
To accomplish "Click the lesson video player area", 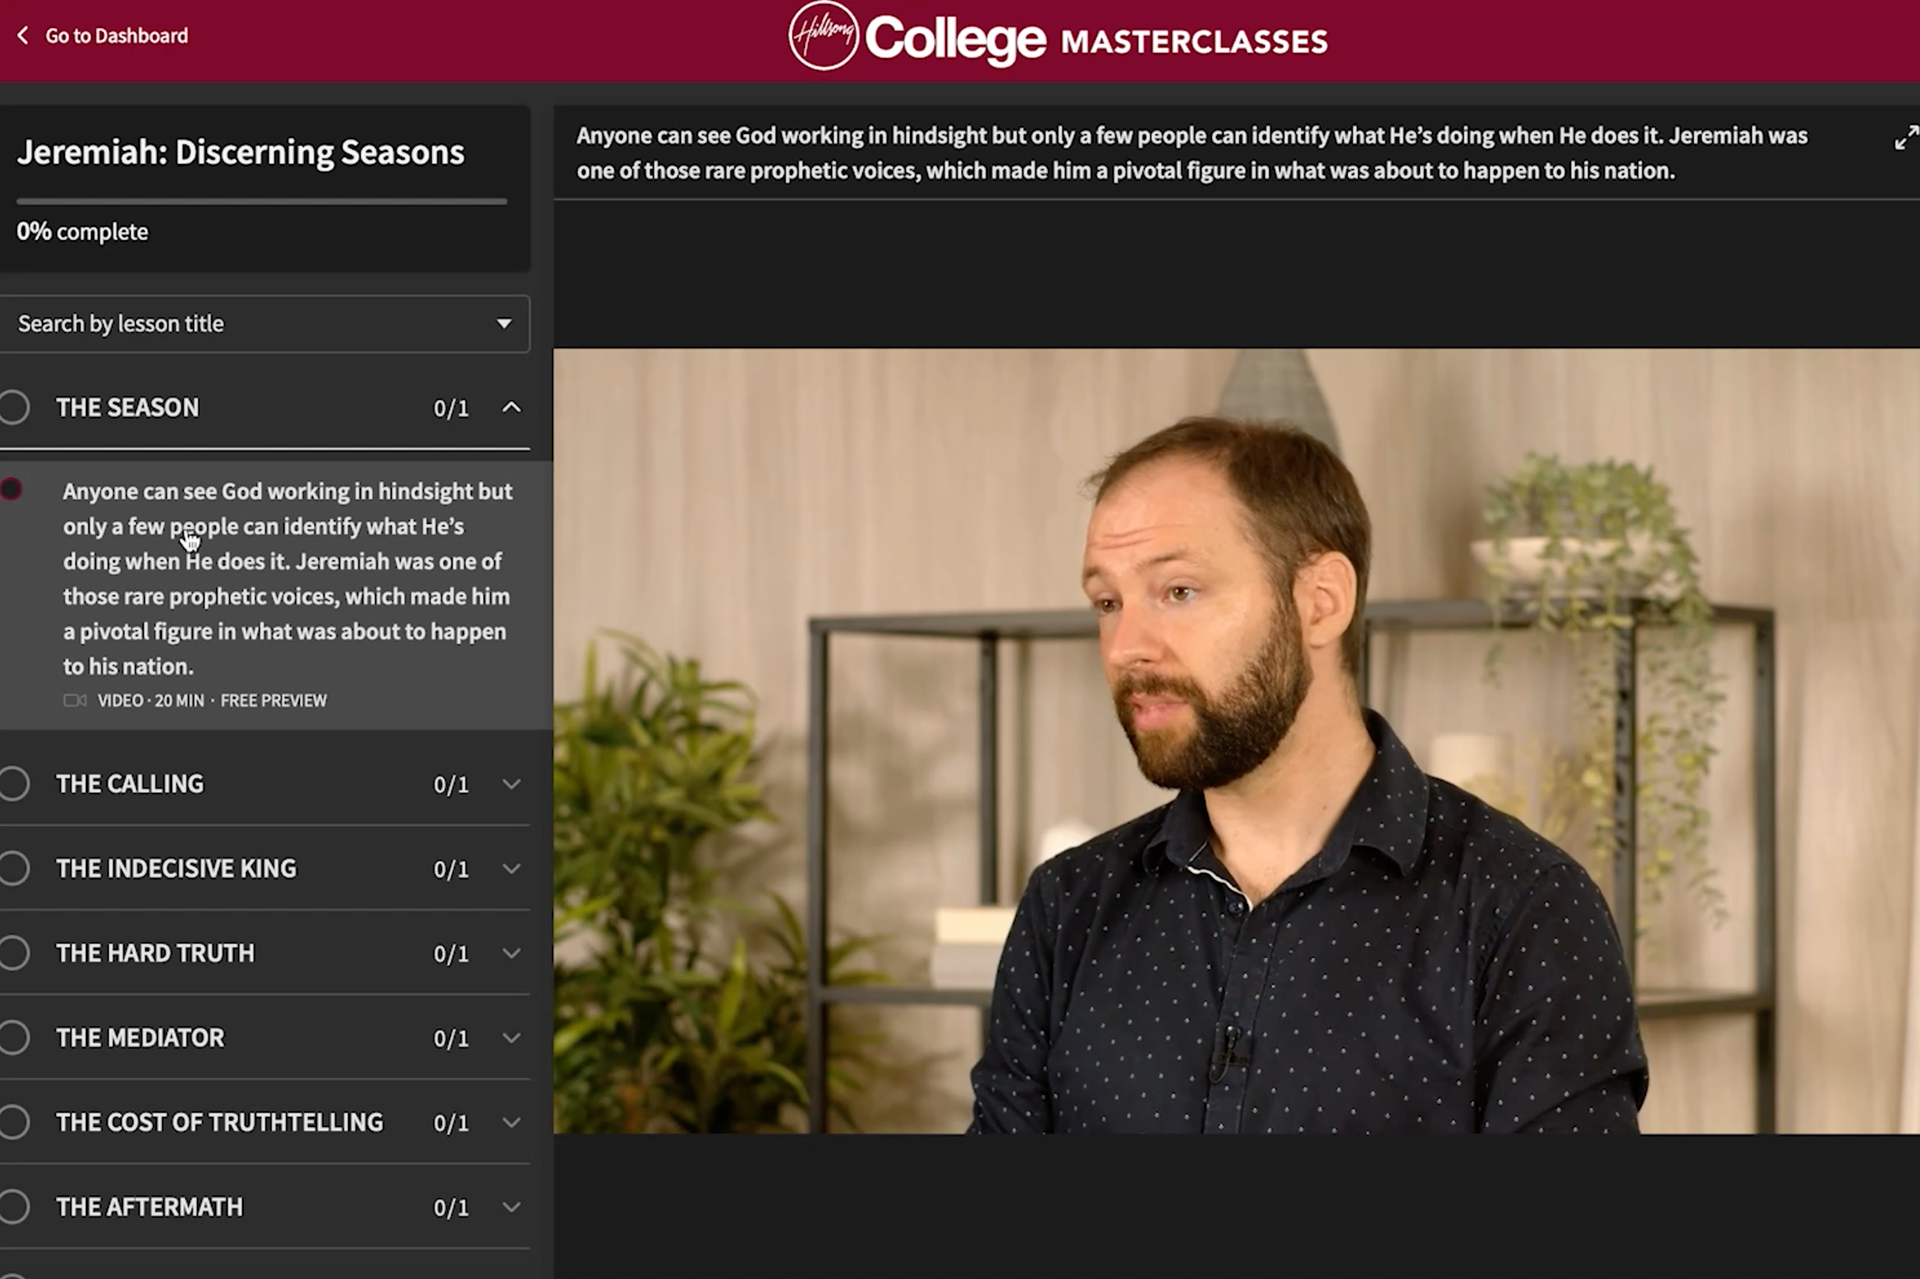I will pos(1236,740).
